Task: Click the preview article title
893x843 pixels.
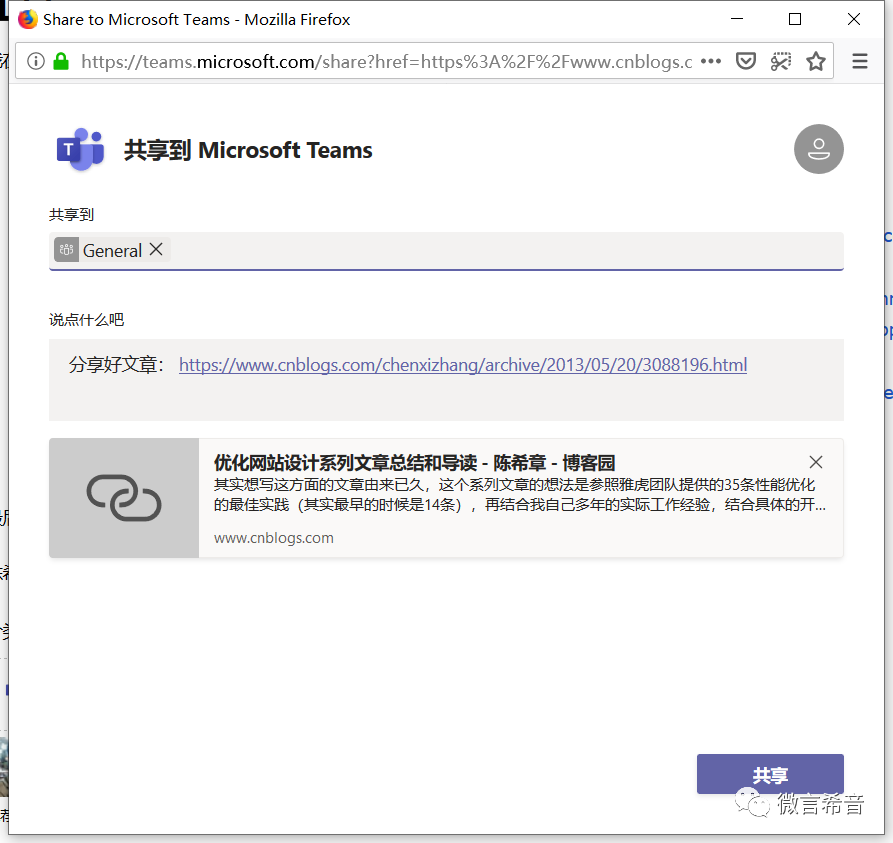Action: click(415, 463)
